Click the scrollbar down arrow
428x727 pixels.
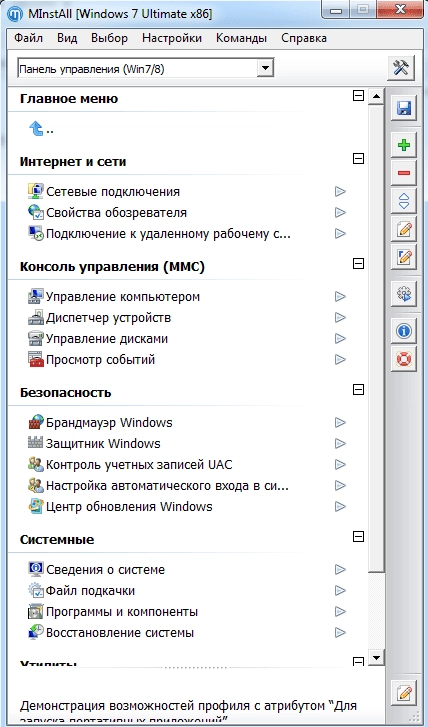click(376, 657)
